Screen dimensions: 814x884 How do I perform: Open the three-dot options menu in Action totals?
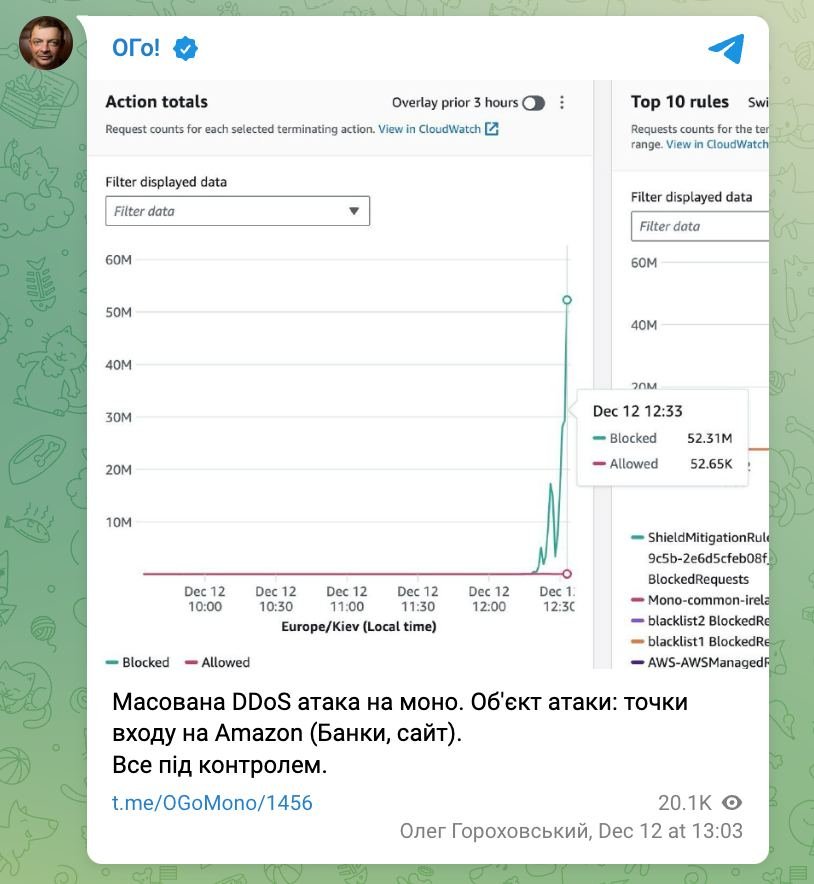tap(562, 103)
